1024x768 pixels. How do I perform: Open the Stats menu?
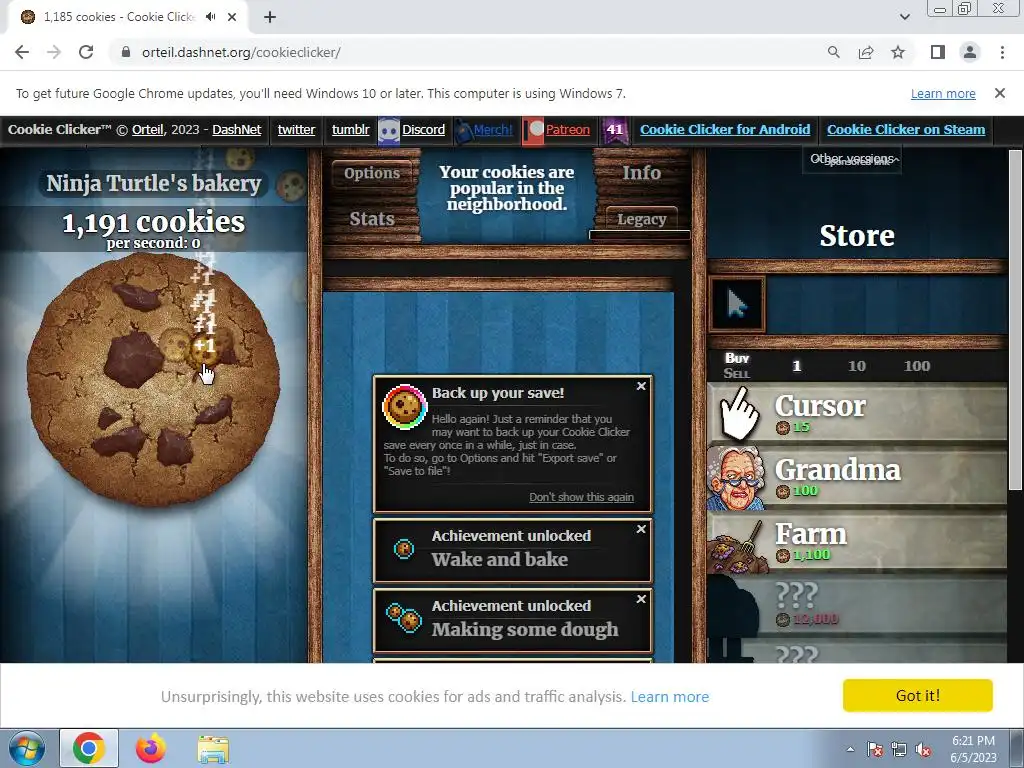[x=372, y=219]
